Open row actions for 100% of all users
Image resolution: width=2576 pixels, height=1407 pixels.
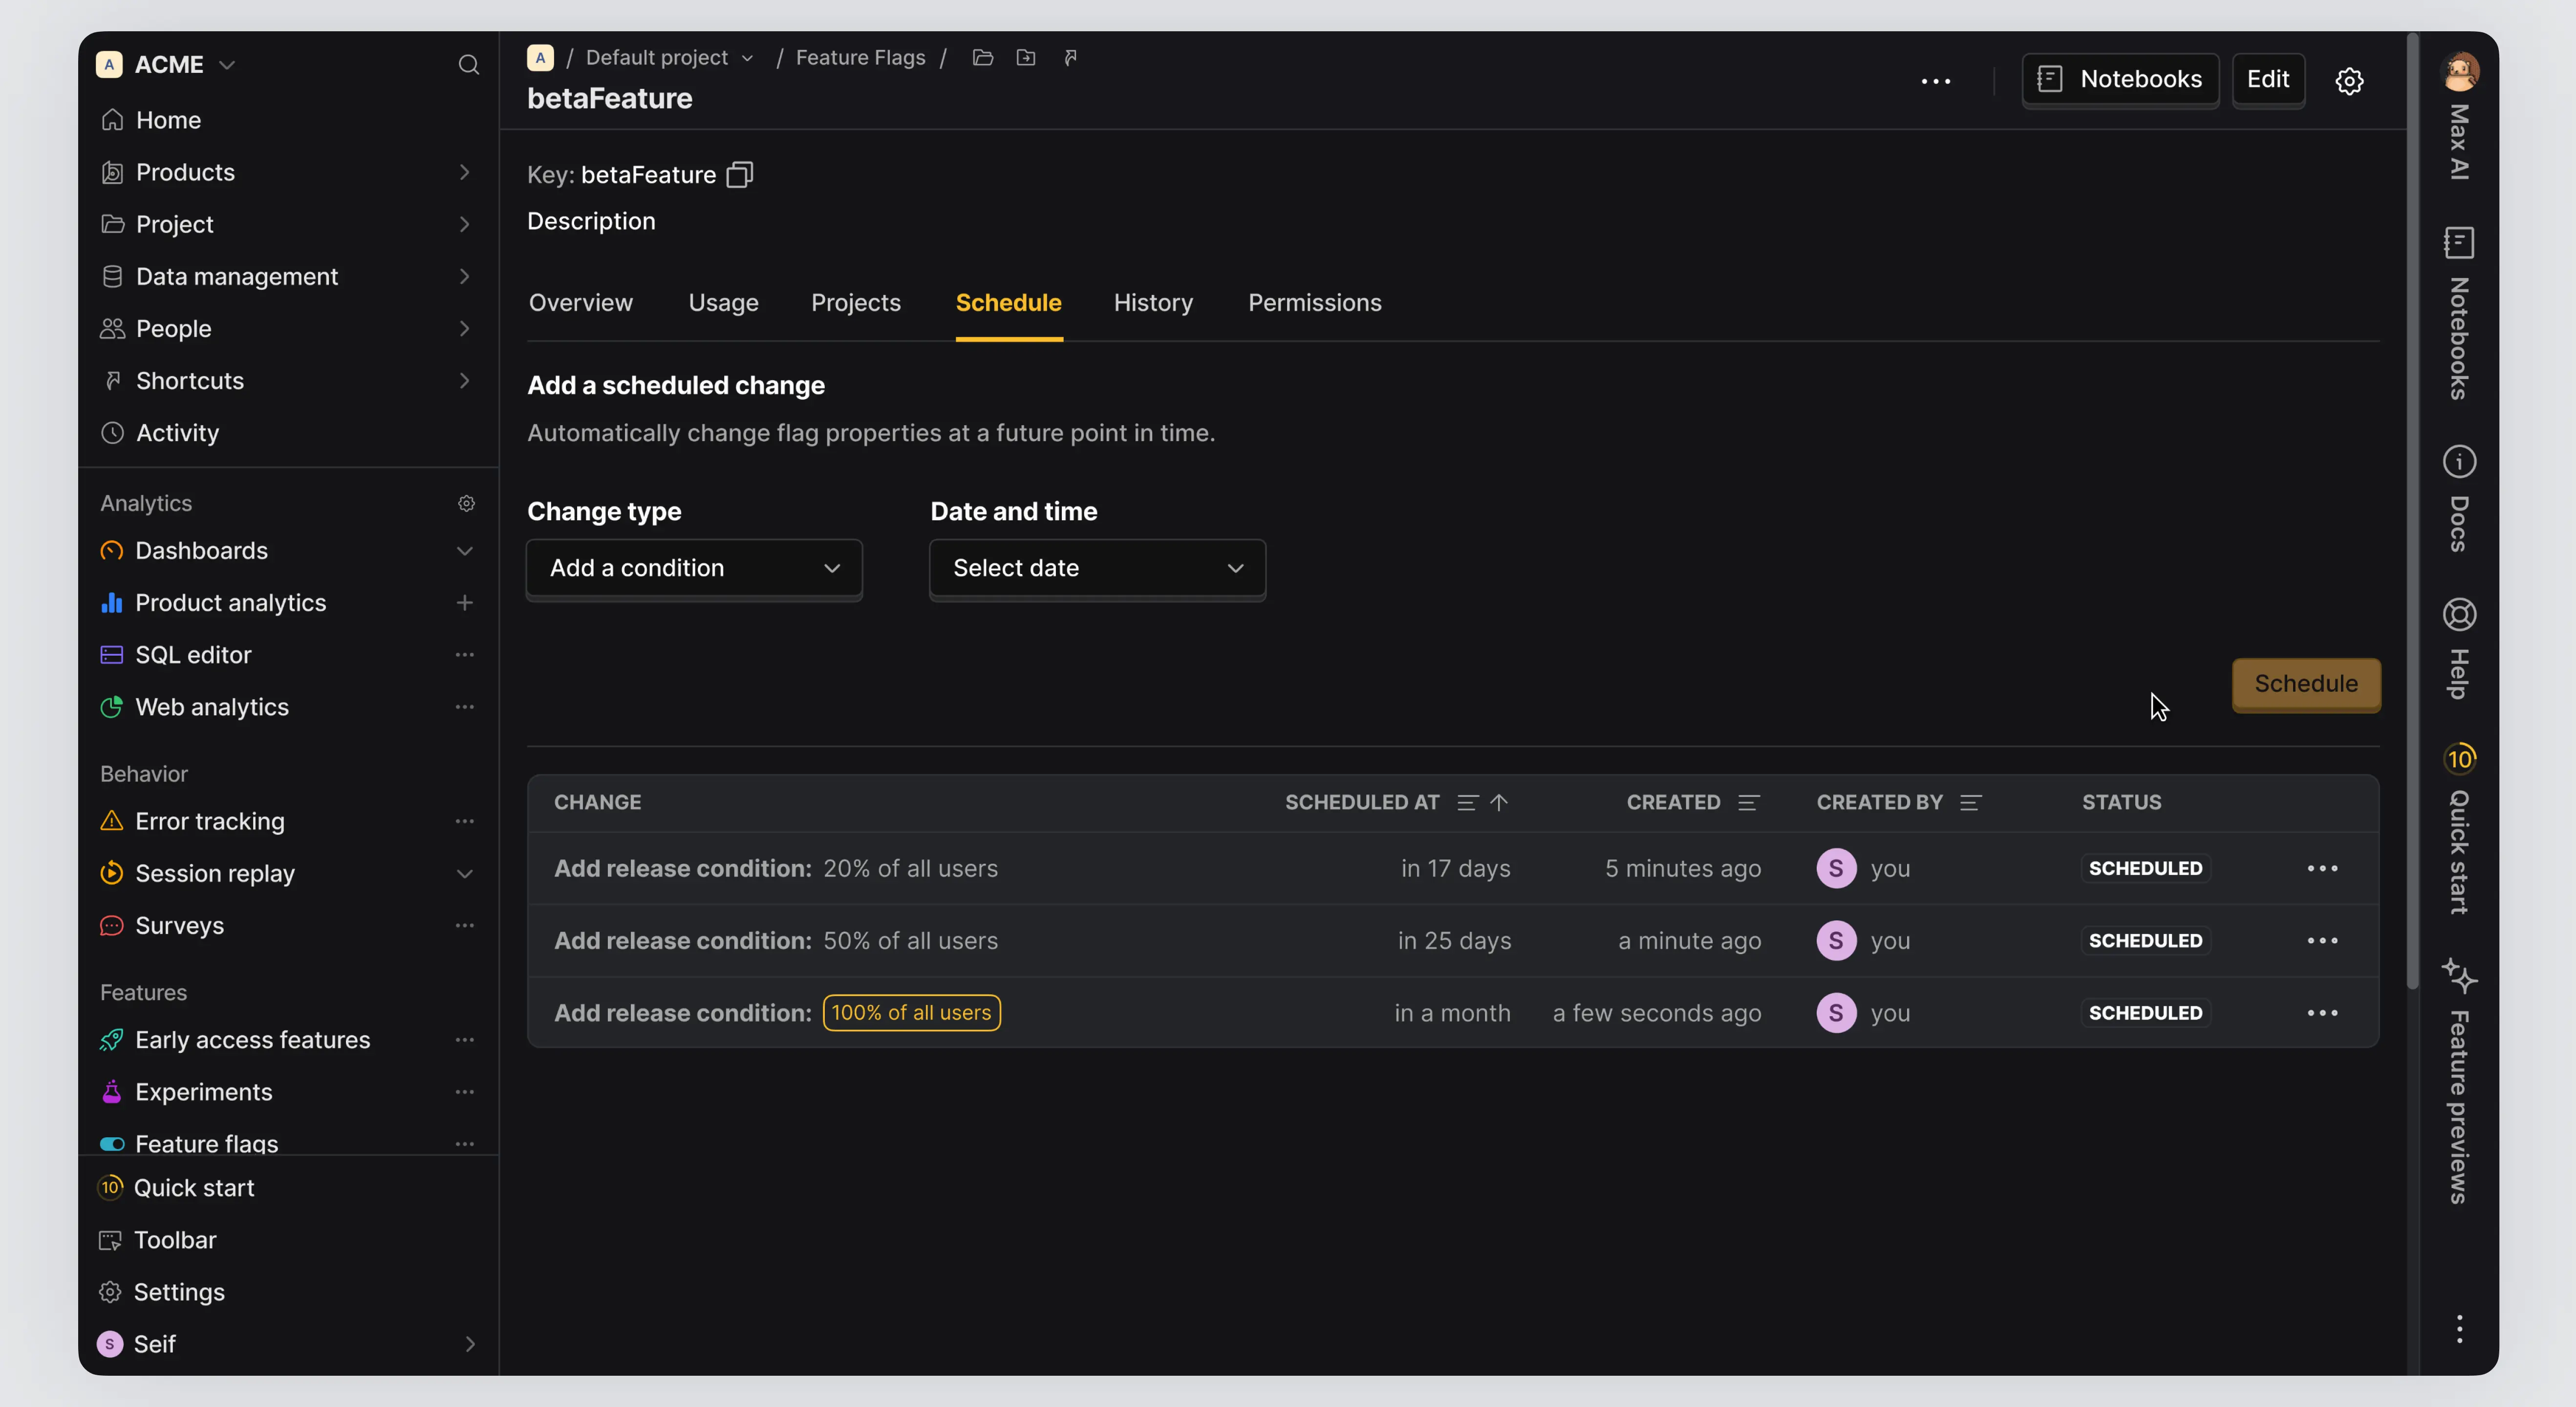pyautogui.click(x=2322, y=1013)
